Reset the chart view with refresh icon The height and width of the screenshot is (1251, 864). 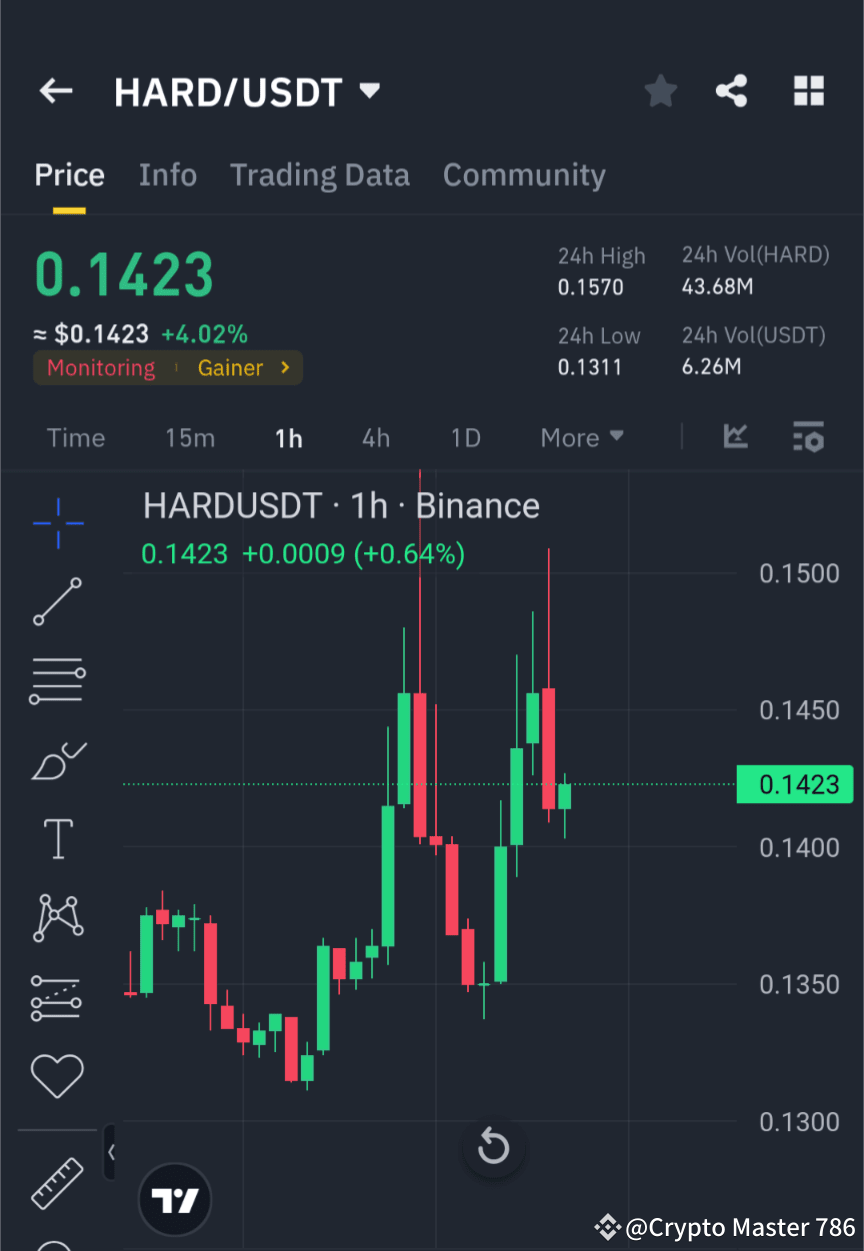(x=493, y=1148)
